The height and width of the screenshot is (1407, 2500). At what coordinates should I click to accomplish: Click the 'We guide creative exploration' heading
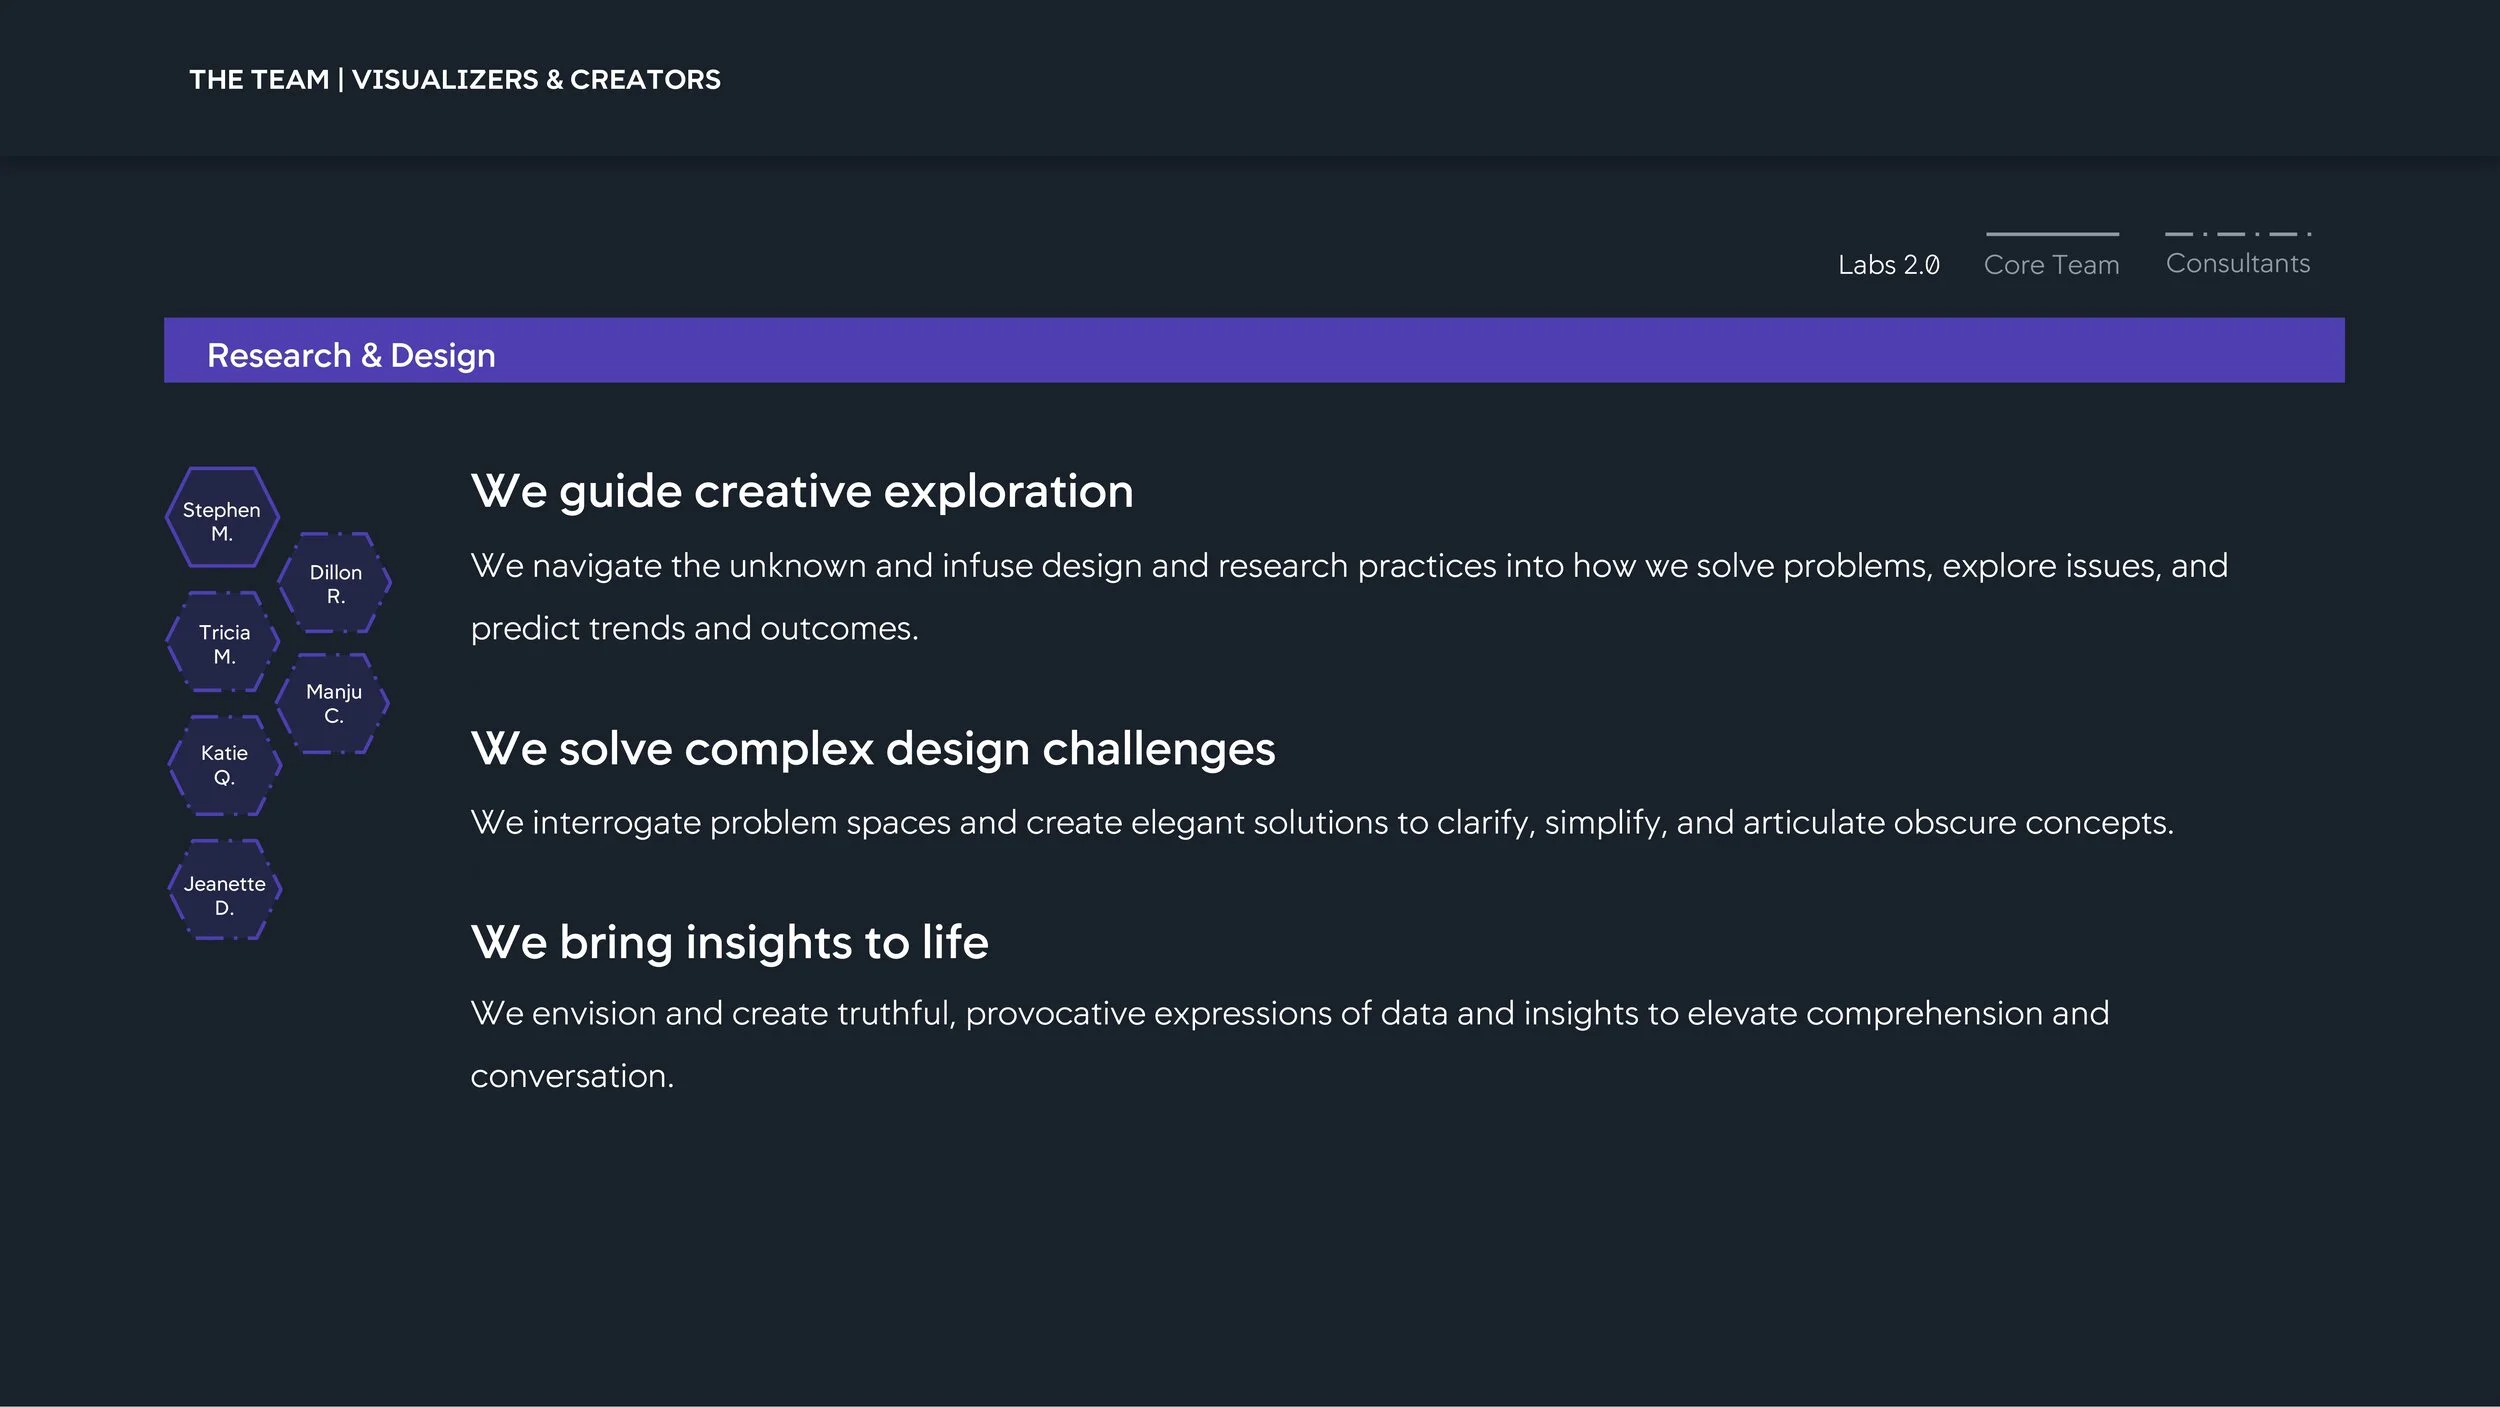802,492
